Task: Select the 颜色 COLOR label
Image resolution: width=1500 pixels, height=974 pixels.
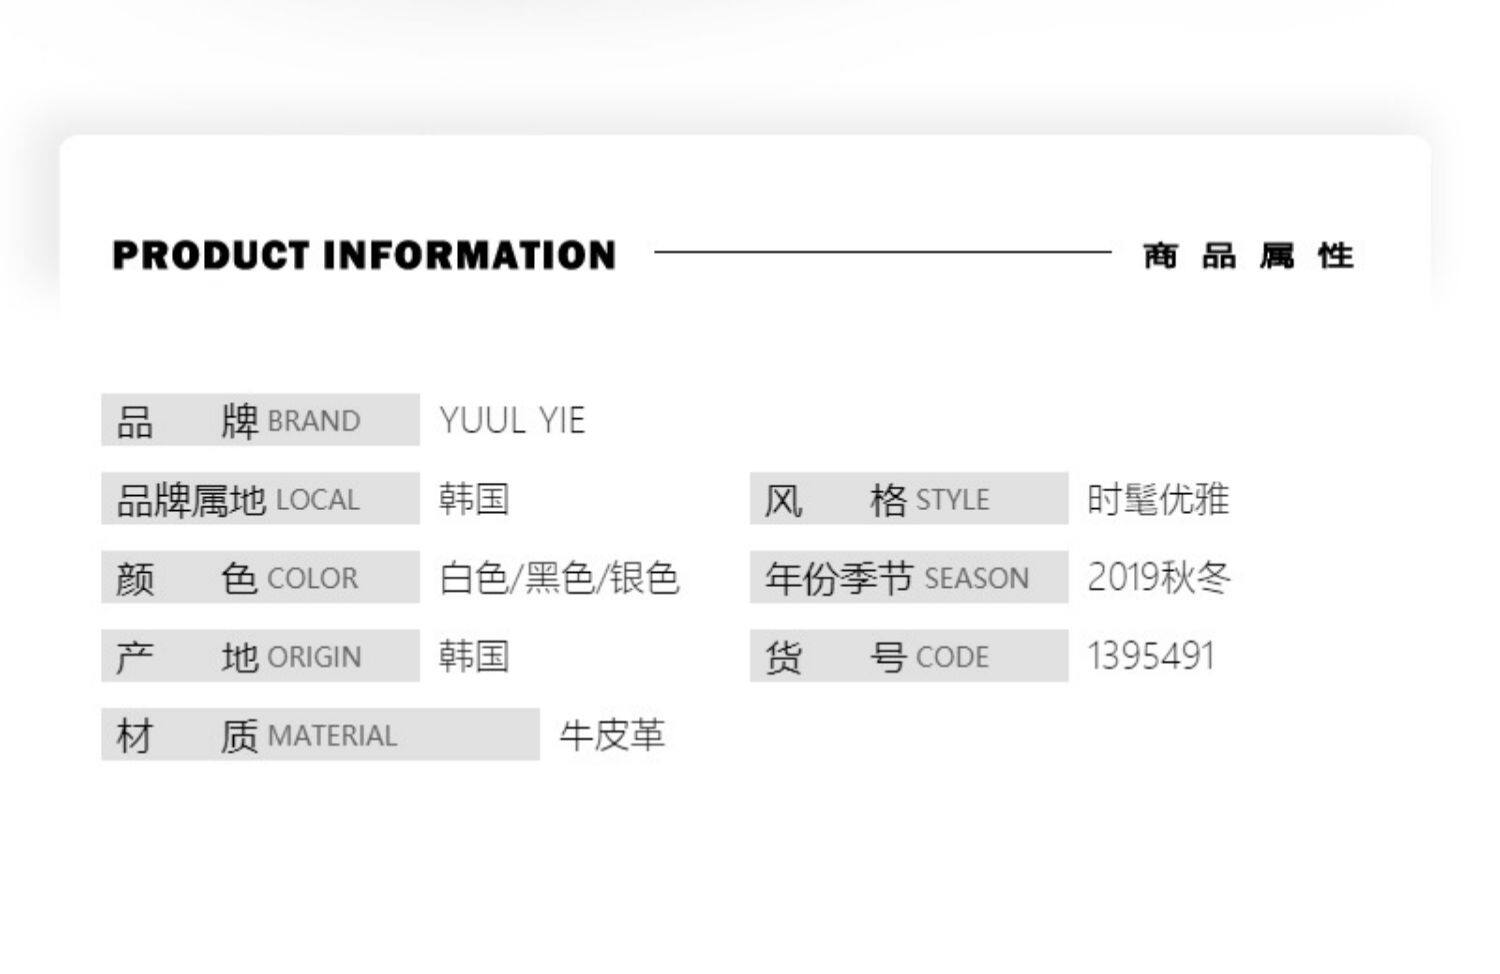Action: [x=260, y=578]
